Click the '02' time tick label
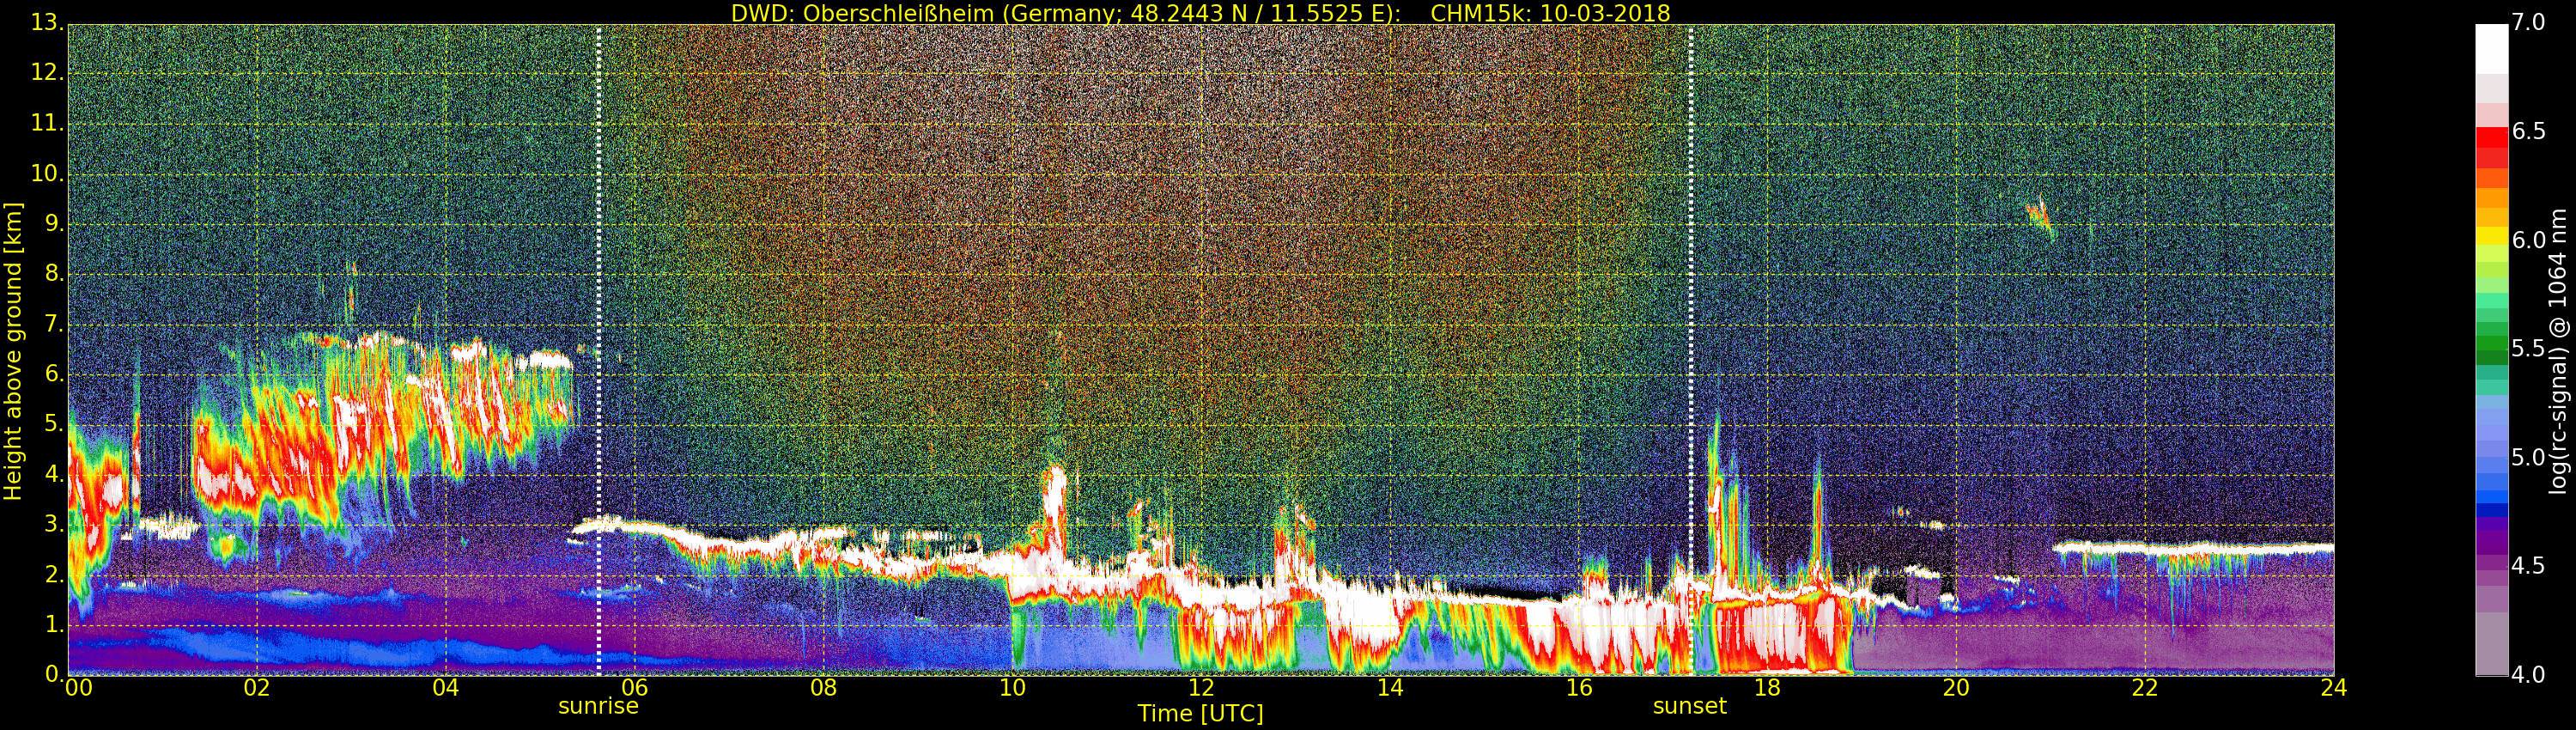The width and height of the screenshot is (2576, 730). tap(257, 688)
